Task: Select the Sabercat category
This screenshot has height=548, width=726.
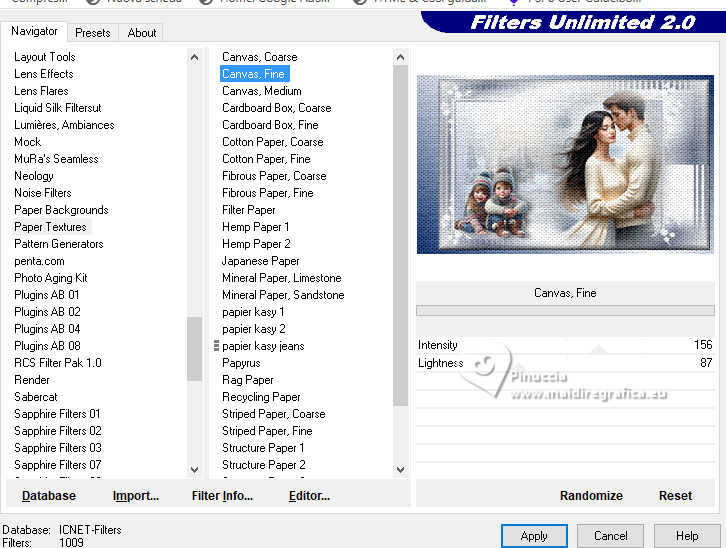Action: tap(36, 397)
